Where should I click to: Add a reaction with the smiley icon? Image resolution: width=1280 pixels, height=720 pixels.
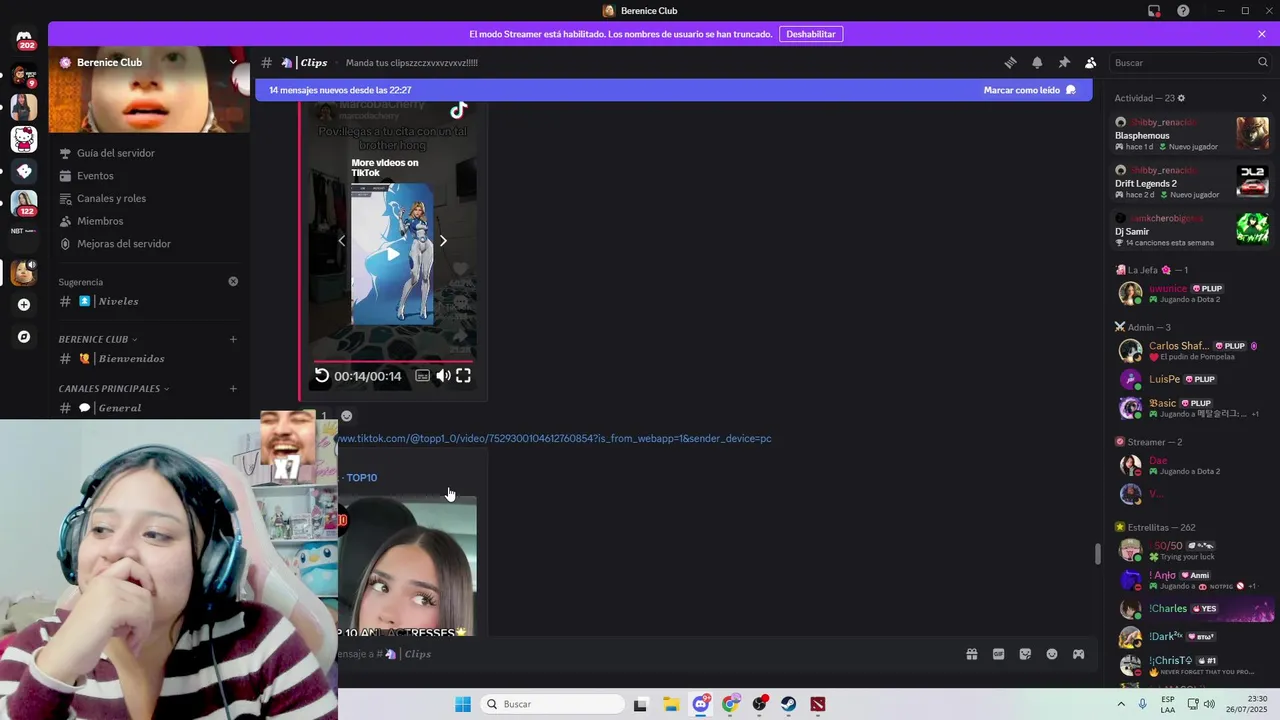[346, 416]
